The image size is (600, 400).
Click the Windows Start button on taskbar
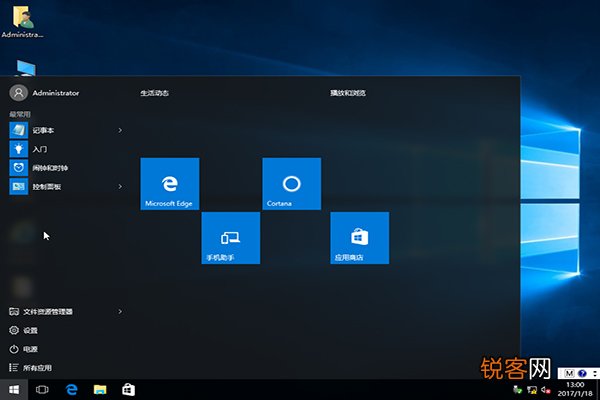tap(15, 388)
